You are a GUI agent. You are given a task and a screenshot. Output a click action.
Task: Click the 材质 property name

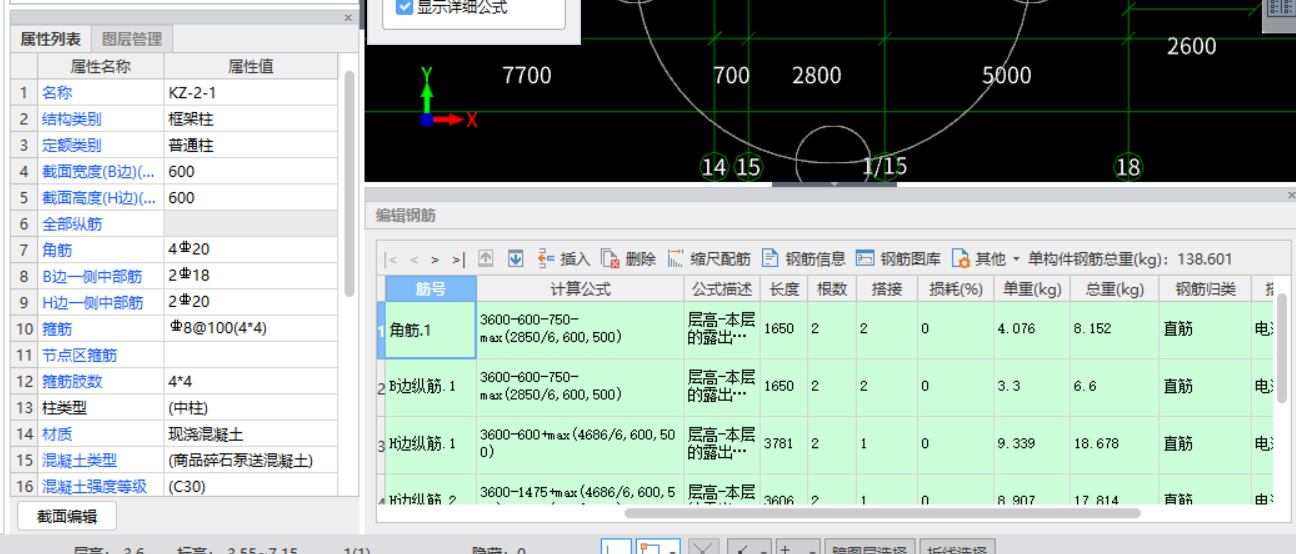click(57, 434)
